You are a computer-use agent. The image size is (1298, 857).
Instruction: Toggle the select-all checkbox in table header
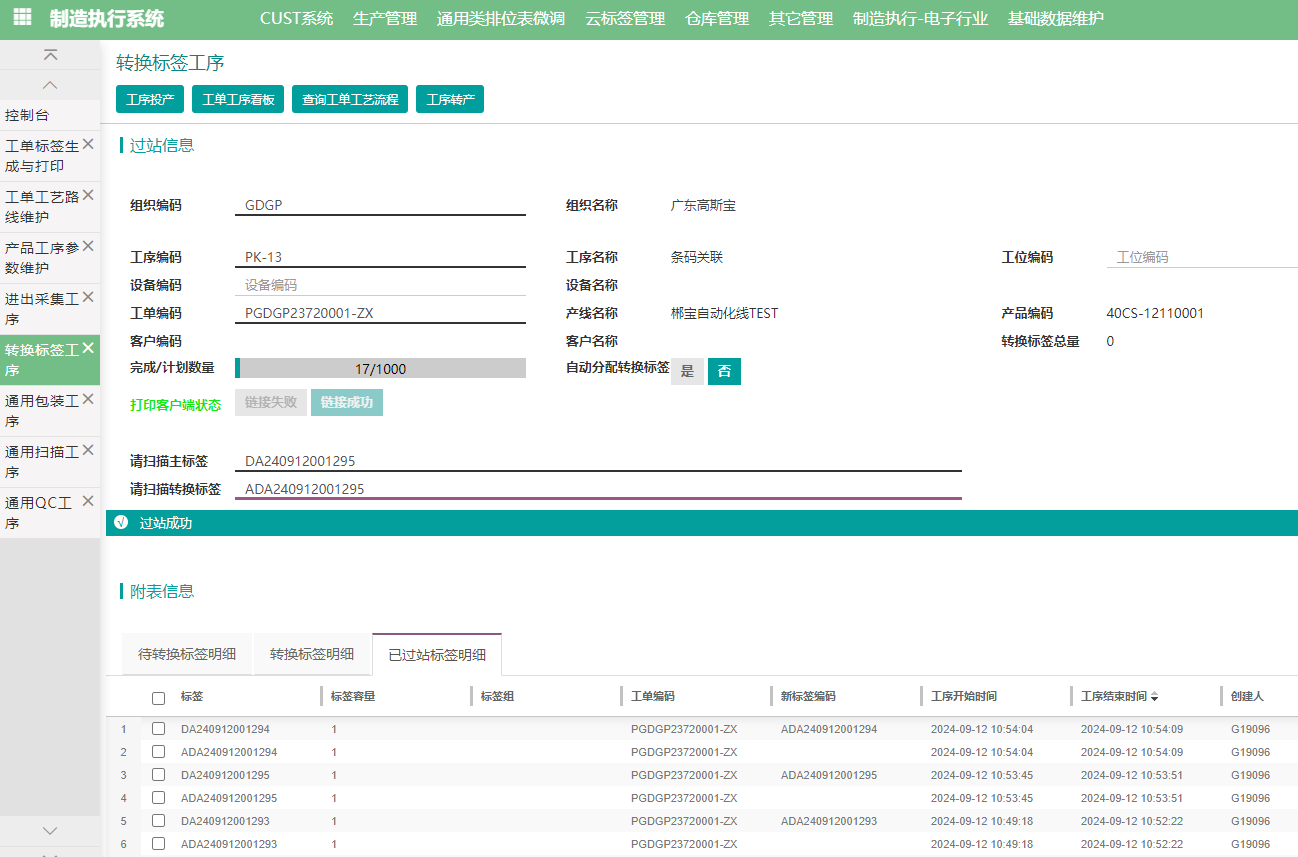point(158,698)
